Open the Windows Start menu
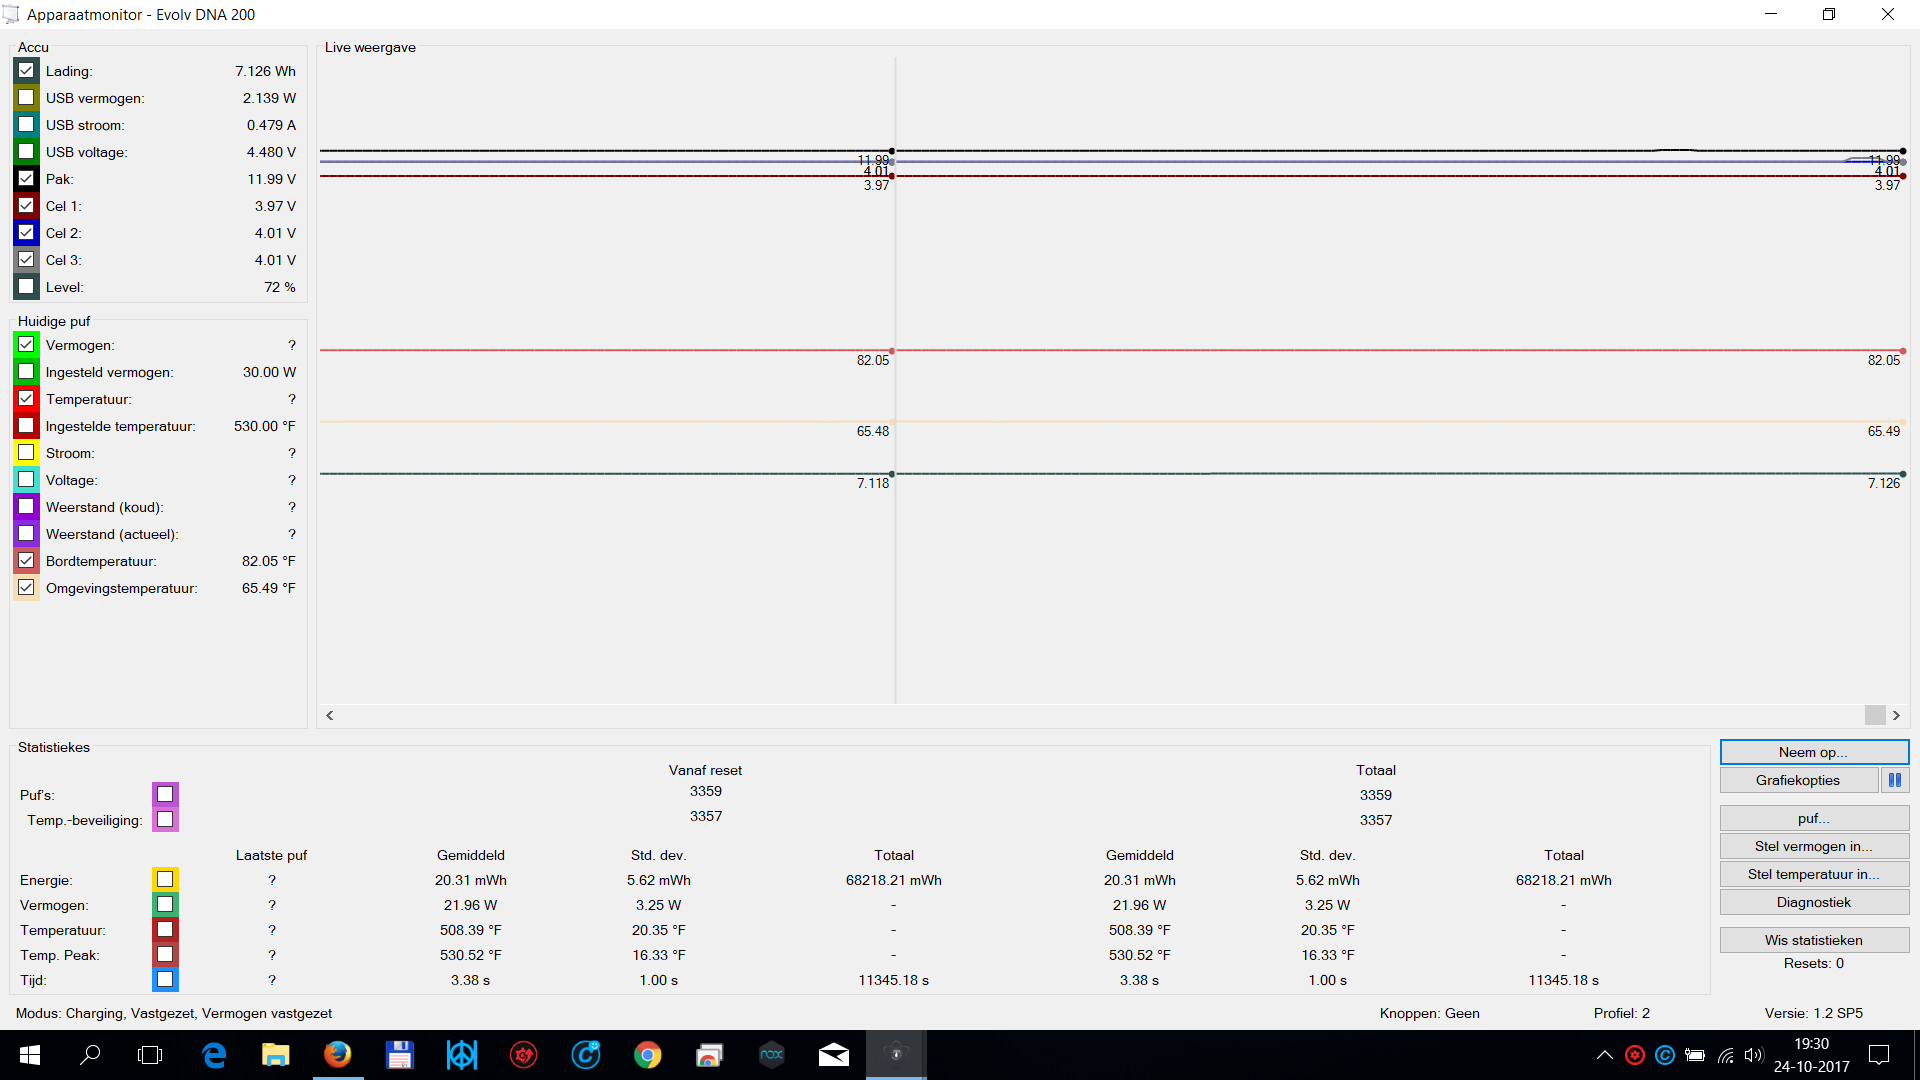The width and height of the screenshot is (1920, 1080). 29,1055
